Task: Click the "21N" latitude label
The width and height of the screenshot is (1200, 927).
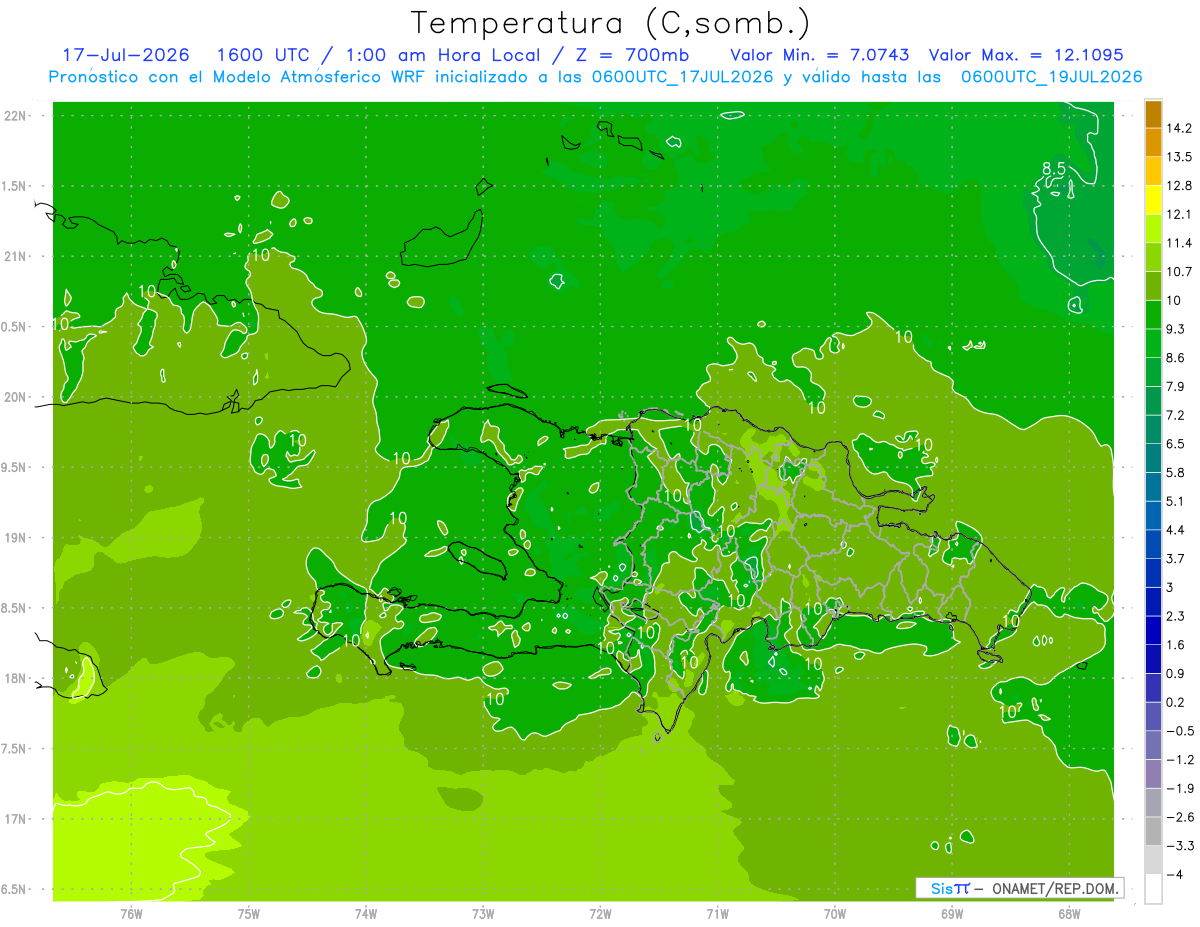Action: tap(16, 256)
